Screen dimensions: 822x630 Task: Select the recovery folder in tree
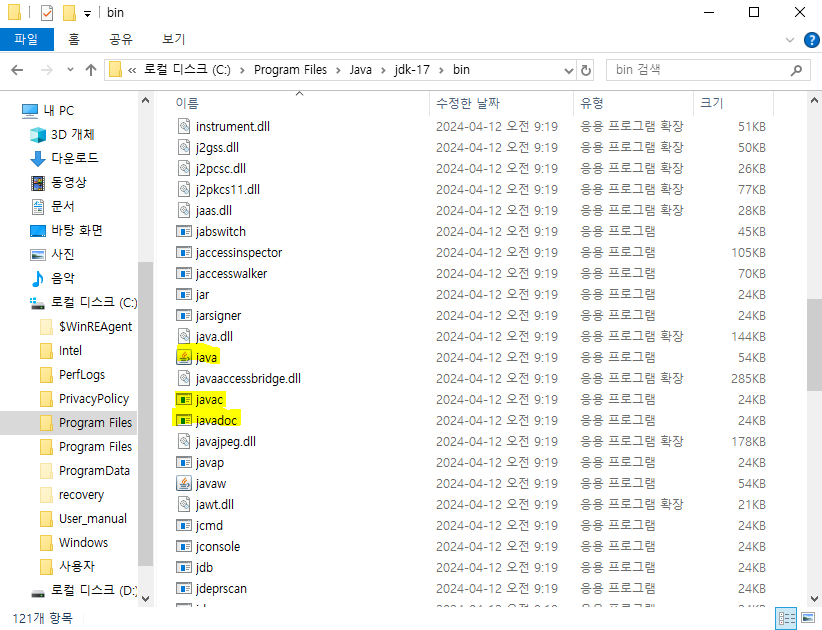pyautogui.click(x=81, y=495)
